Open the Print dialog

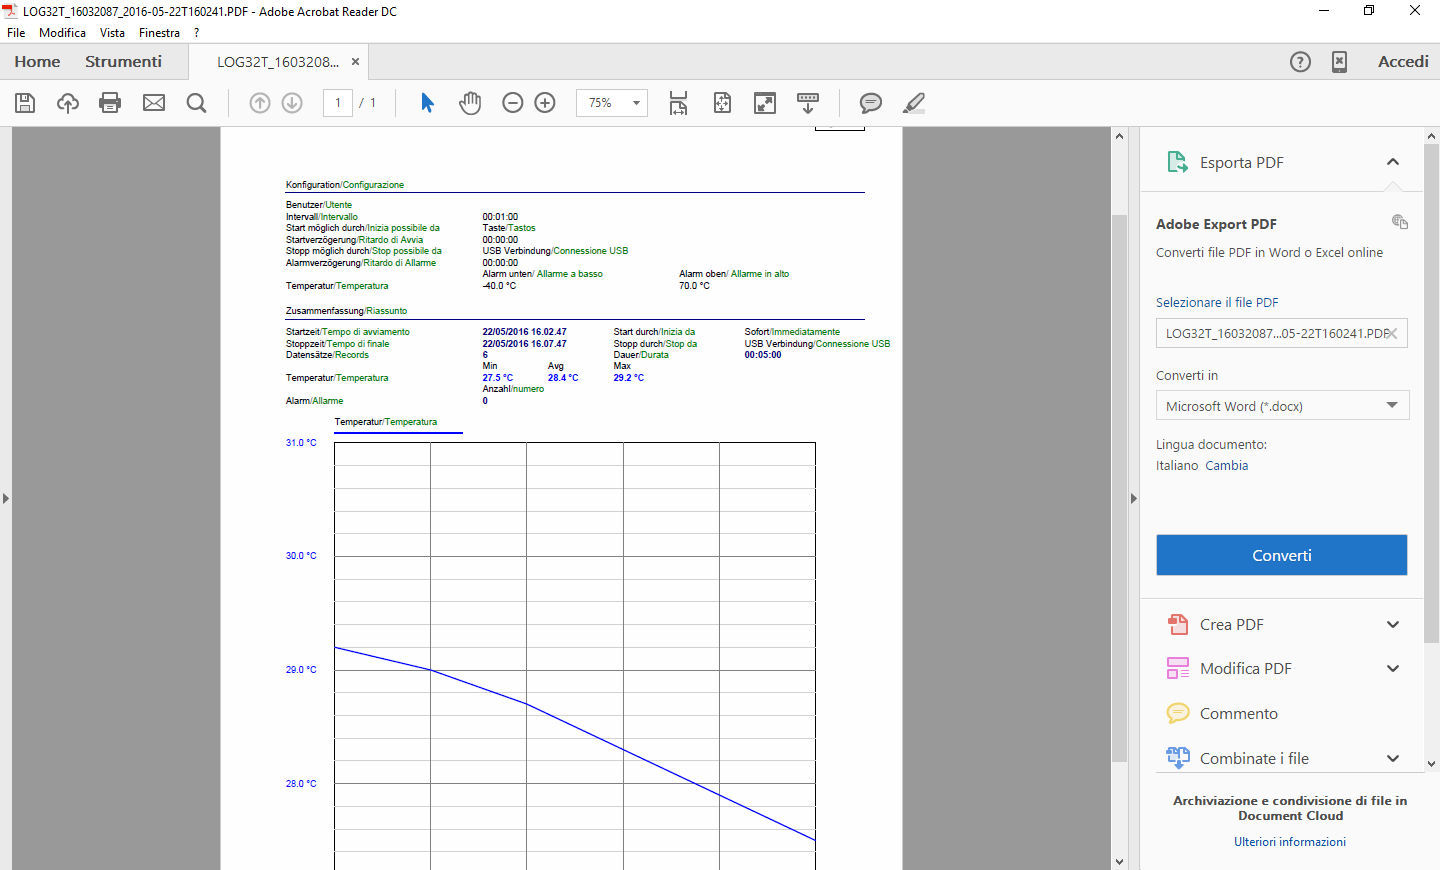point(111,103)
